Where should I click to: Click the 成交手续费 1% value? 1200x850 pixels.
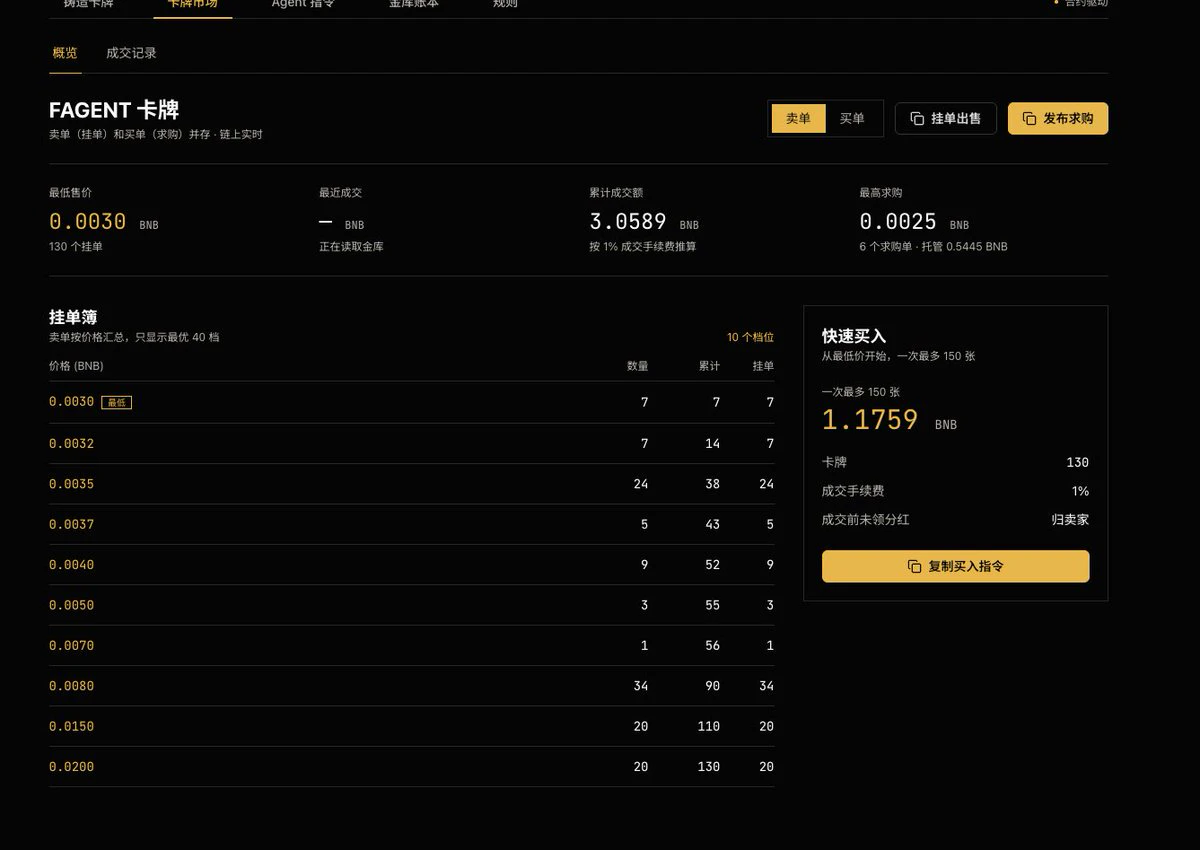(1080, 491)
